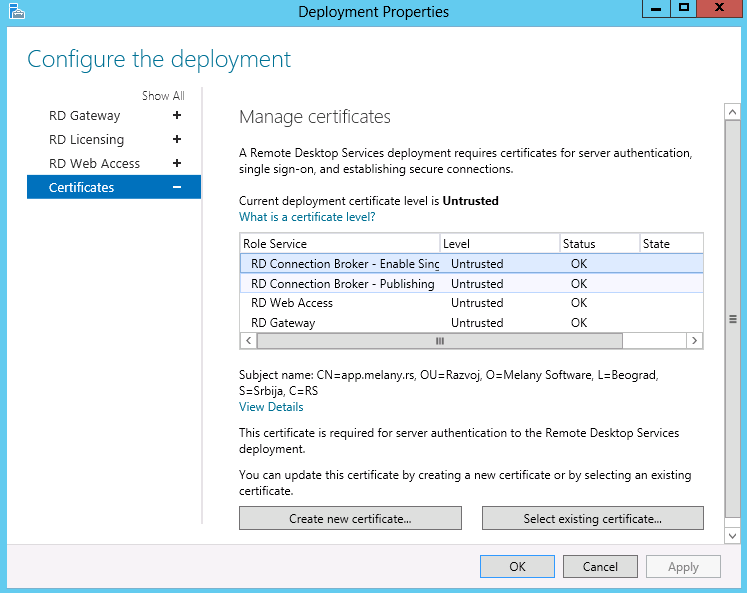Sort by Role Service column header
The height and width of the screenshot is (593, 747).
(340, 243)
